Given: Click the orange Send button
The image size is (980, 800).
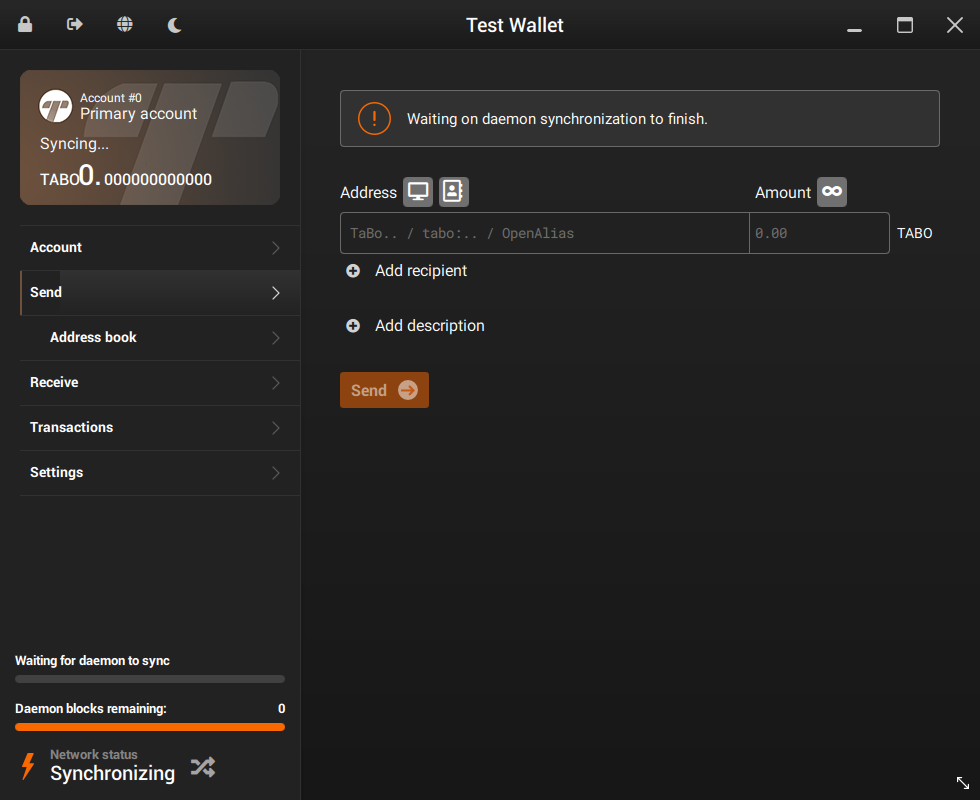Looking at the screenshot, I should [x=384, y=390].
